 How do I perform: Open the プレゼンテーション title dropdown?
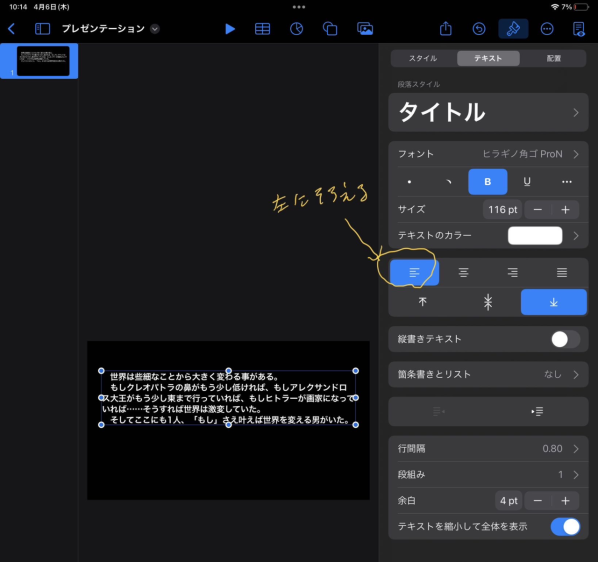coord(154,29)
